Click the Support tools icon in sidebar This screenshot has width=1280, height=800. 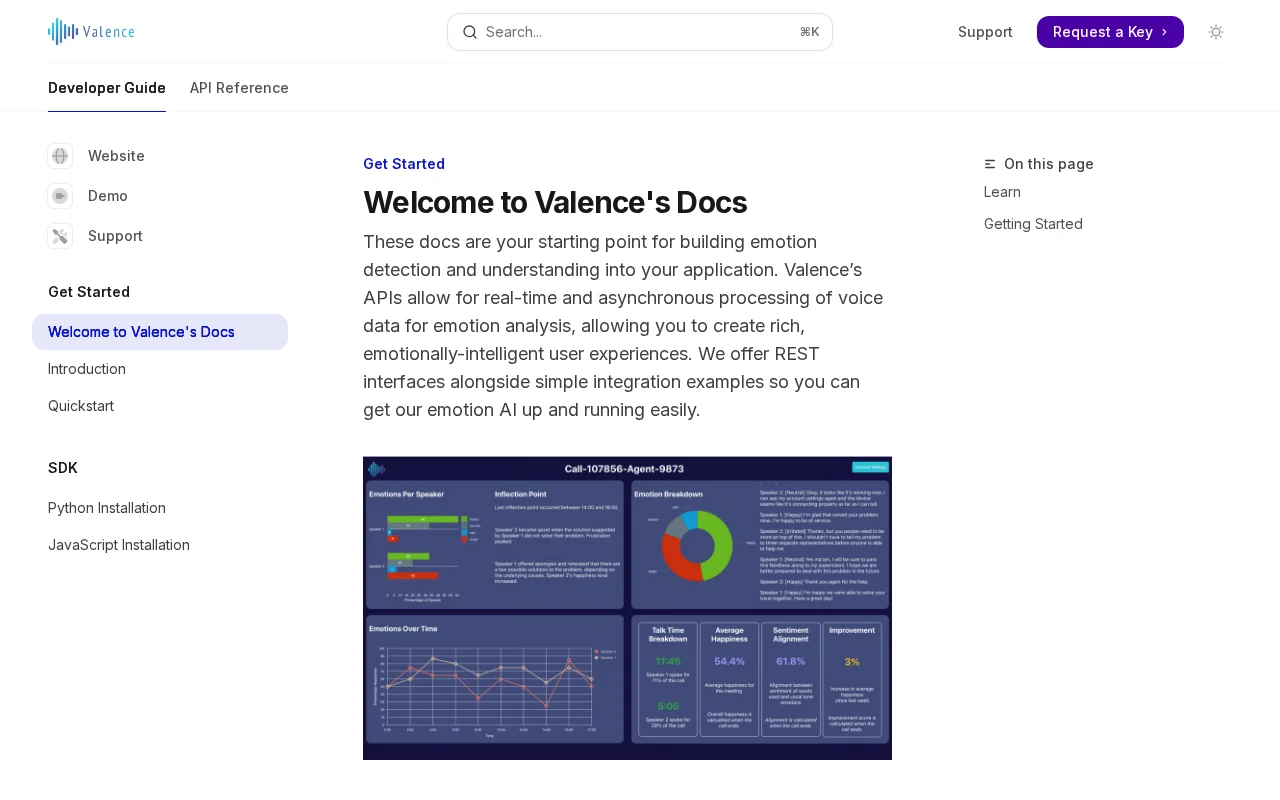[60, 236]
